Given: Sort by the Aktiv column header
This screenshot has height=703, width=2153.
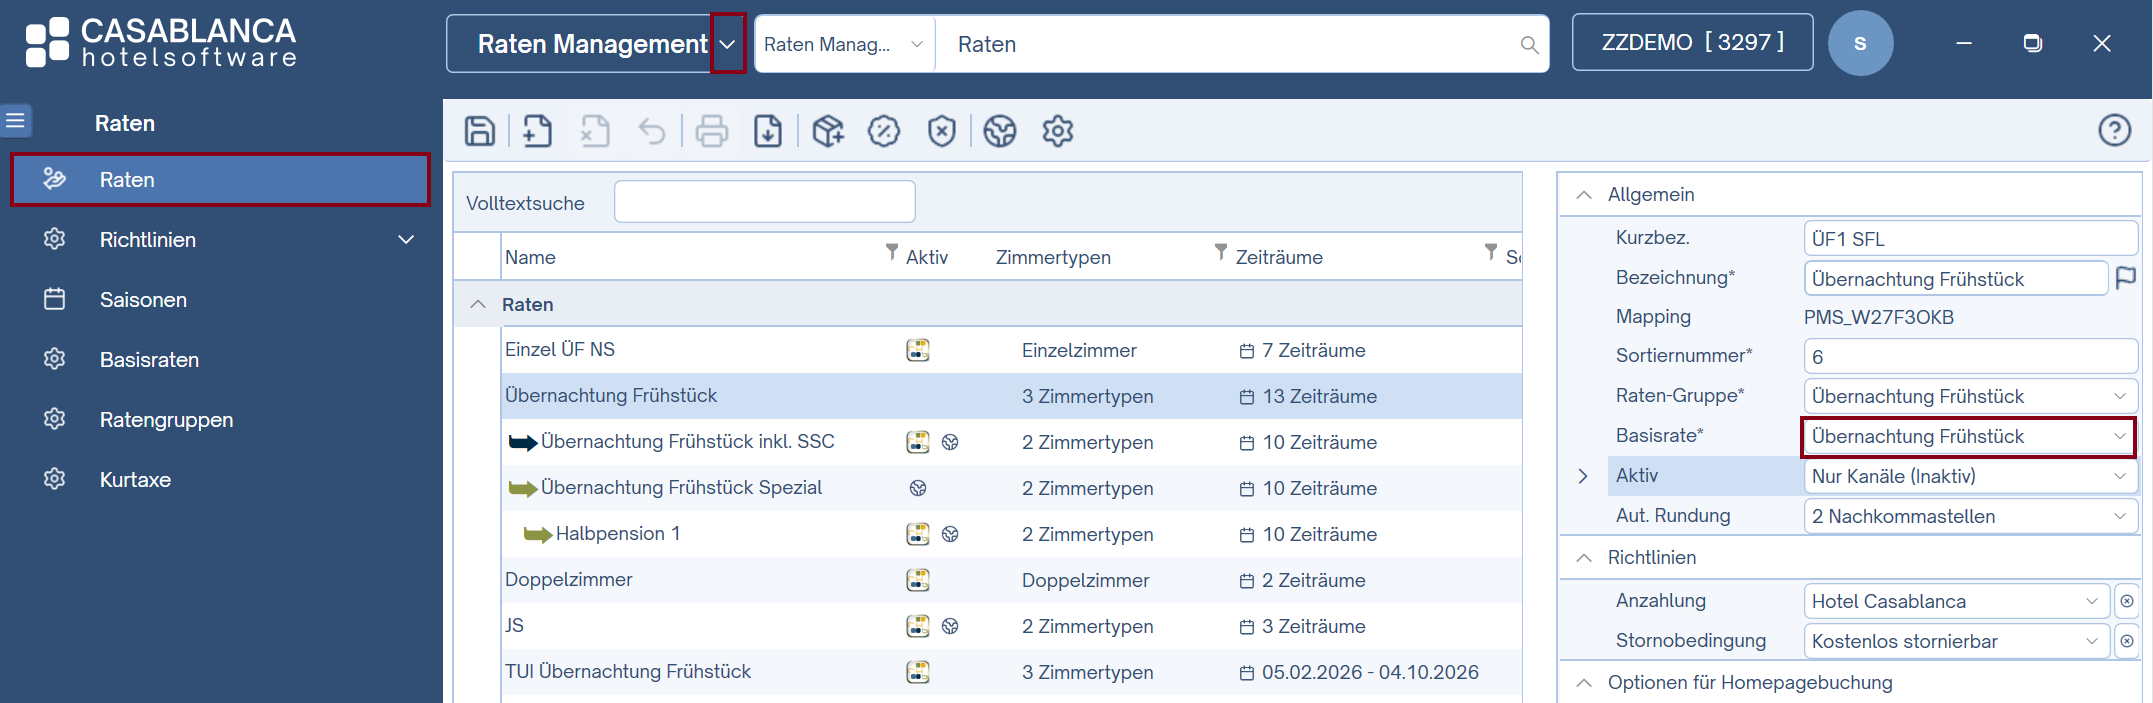Looking at the screenshot, I should [927, 257].
